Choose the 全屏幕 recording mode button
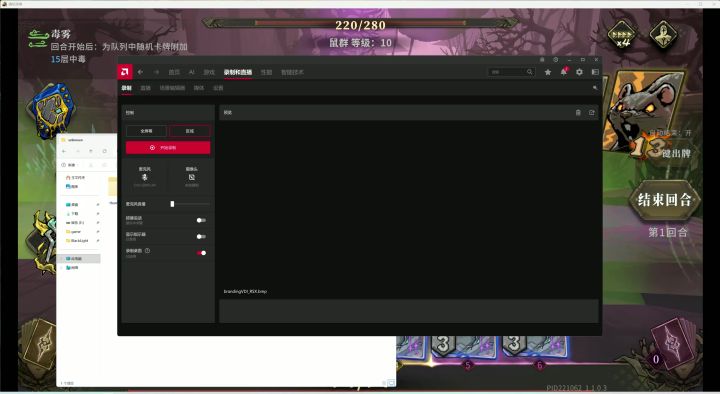720x394 pixels. pos(146,131)
